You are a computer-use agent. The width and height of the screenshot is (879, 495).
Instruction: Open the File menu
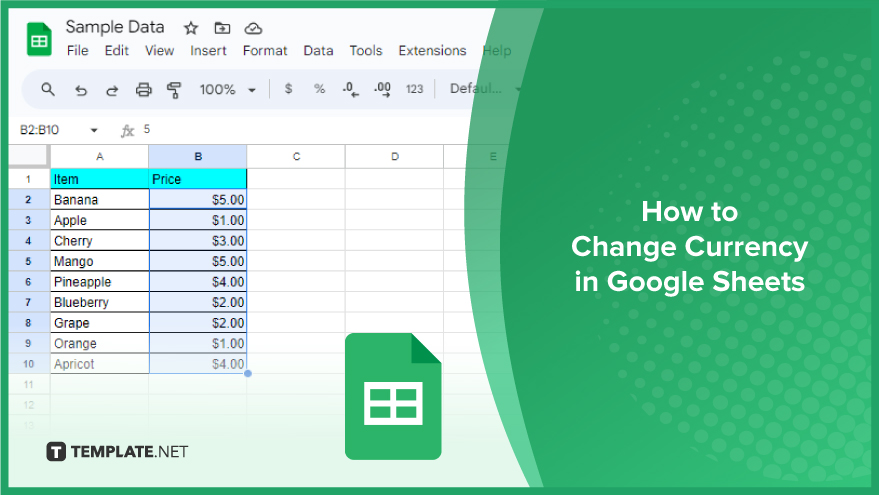coord(77,50)
